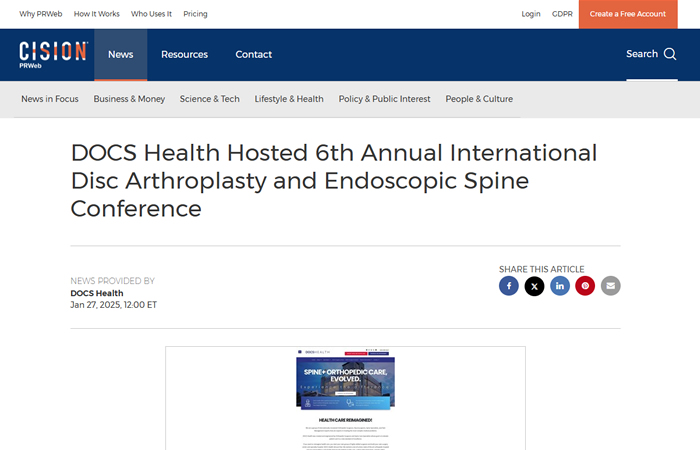This screenshot has height=450, width=700.
Task: Click the article headline text
Action: (x=334, y=181)
